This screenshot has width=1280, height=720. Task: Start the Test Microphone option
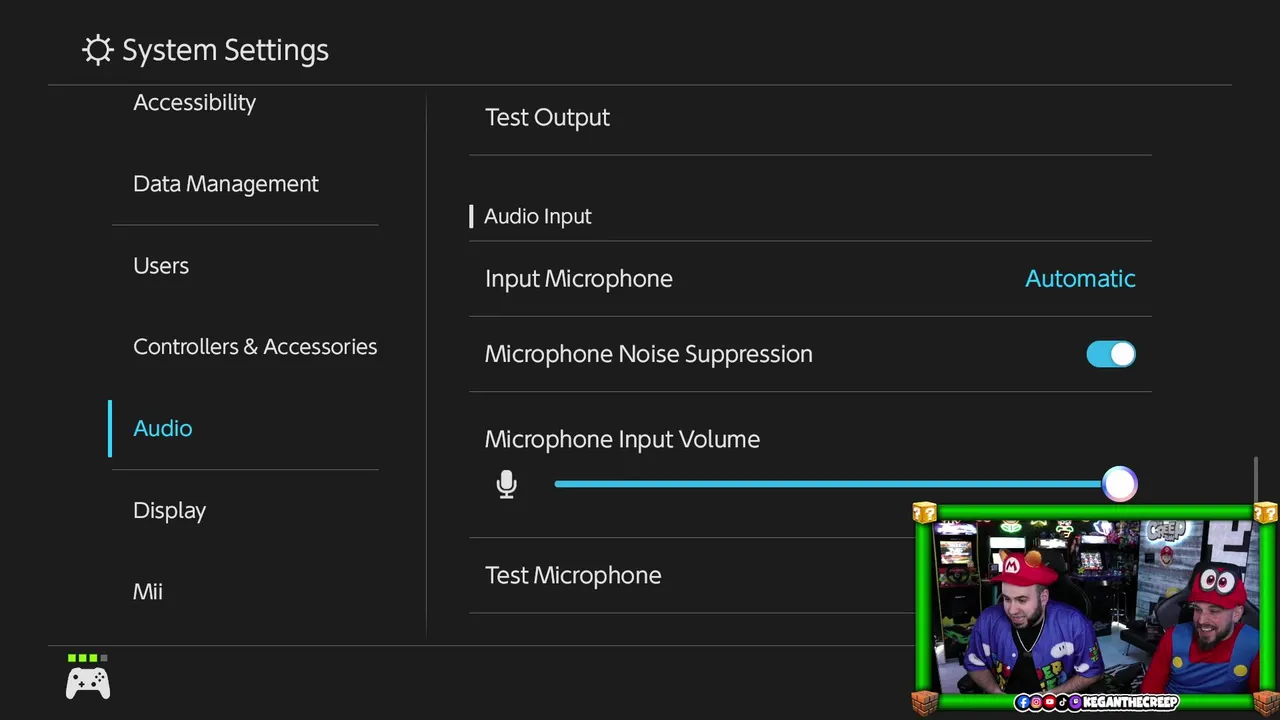pos(573,575)
